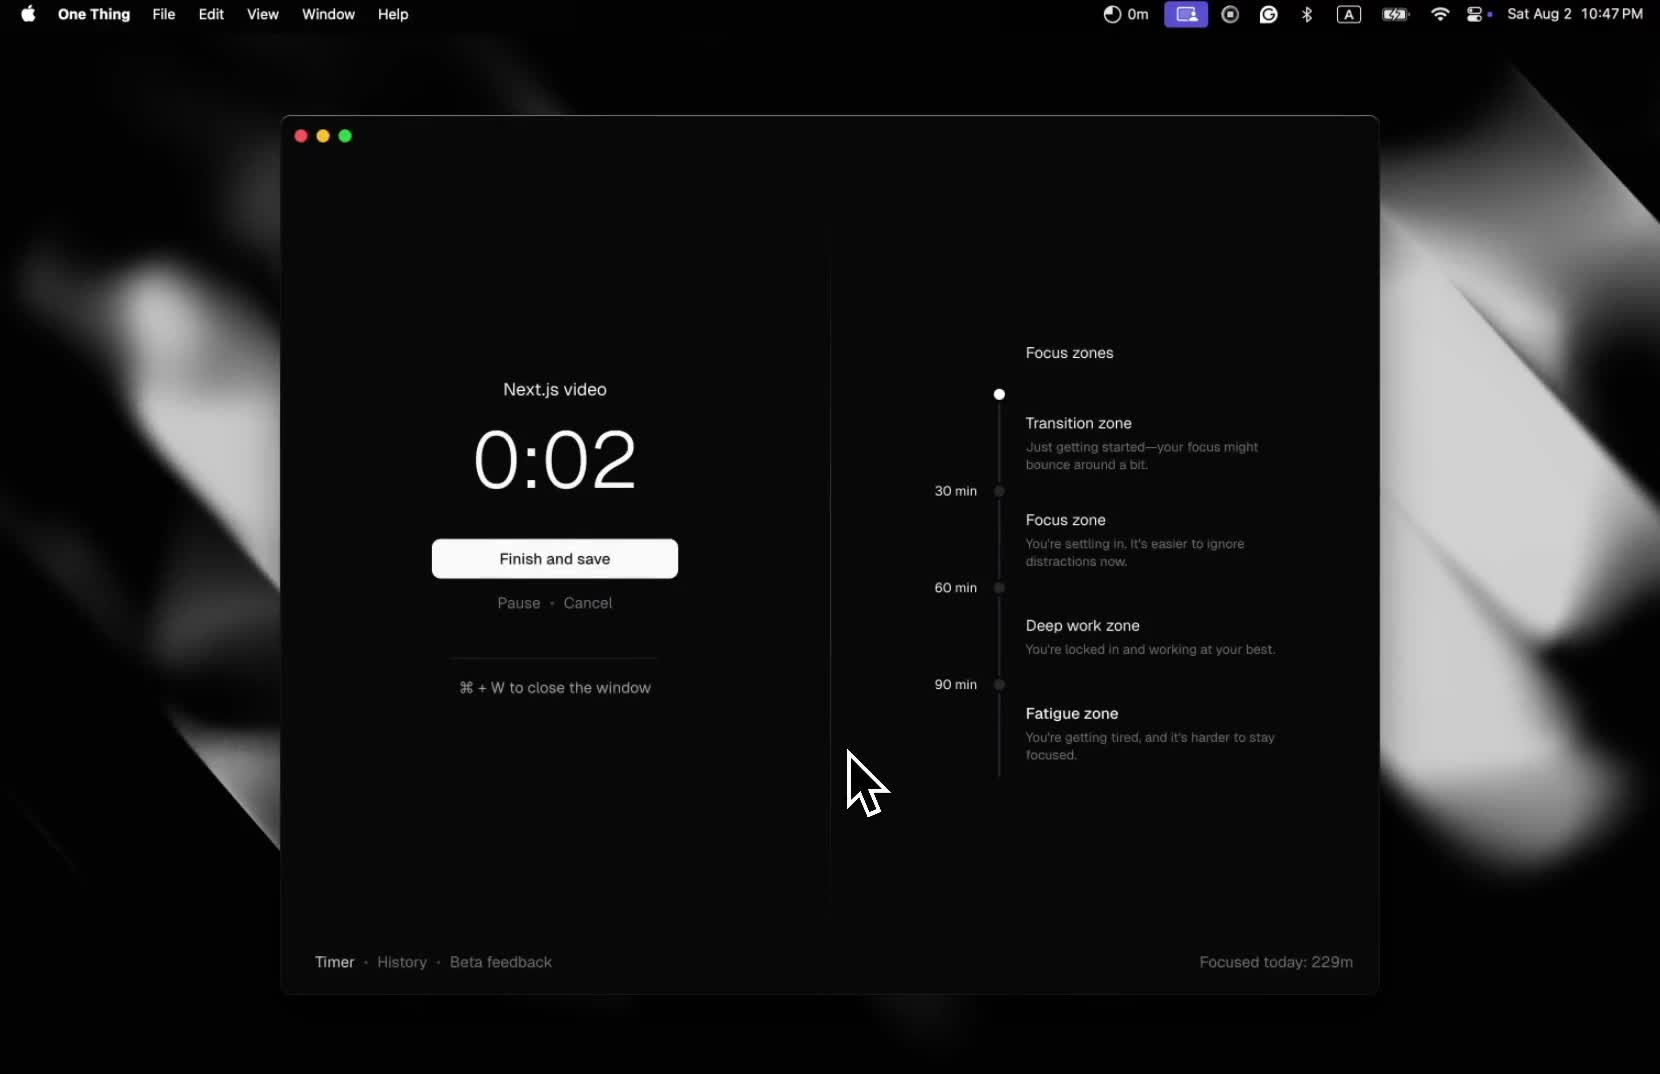
Task: Click the Fatigue zone label
Action: click(1071, 714)
